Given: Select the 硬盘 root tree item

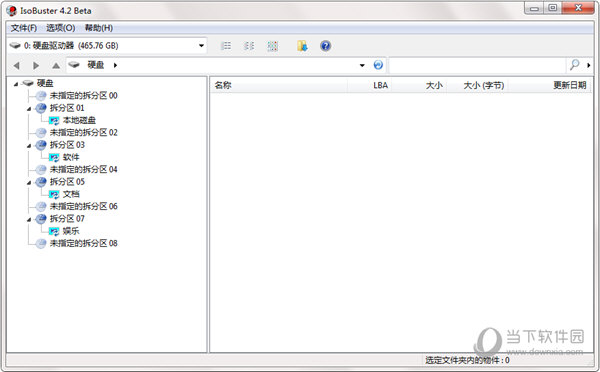Looking at the screenshot, I should [45, 83].
